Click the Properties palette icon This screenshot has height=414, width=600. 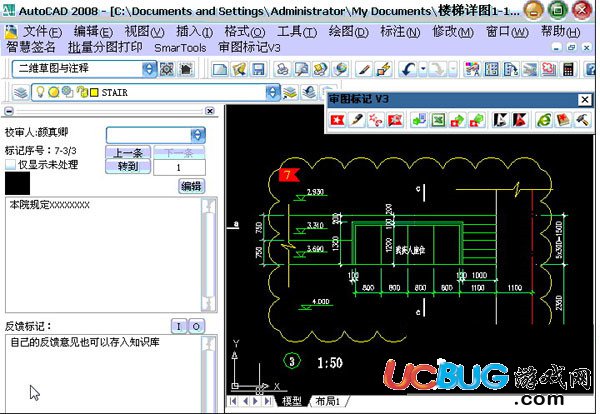(x=471, y=69)
